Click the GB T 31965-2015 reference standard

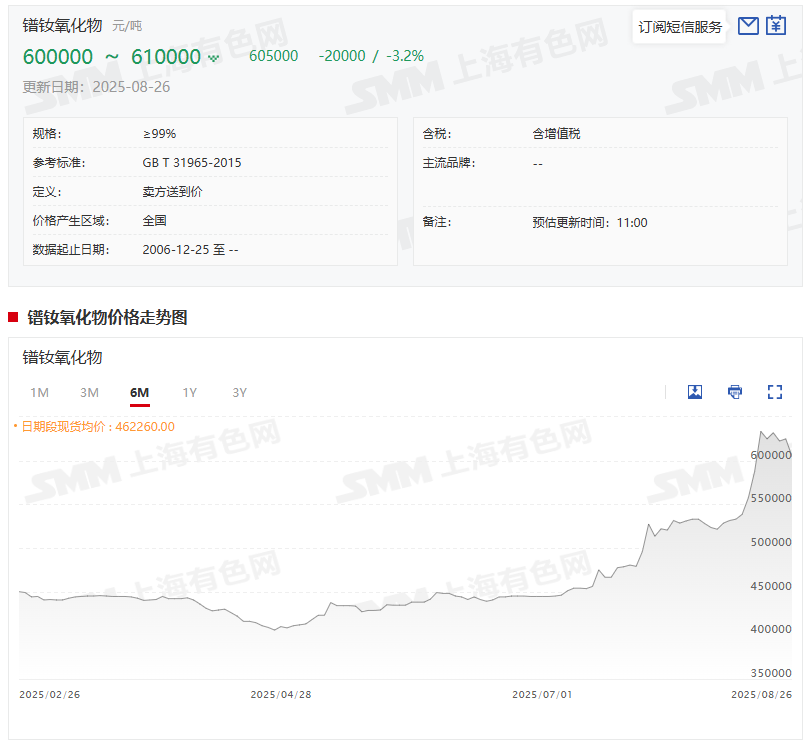tap(192, 162)
